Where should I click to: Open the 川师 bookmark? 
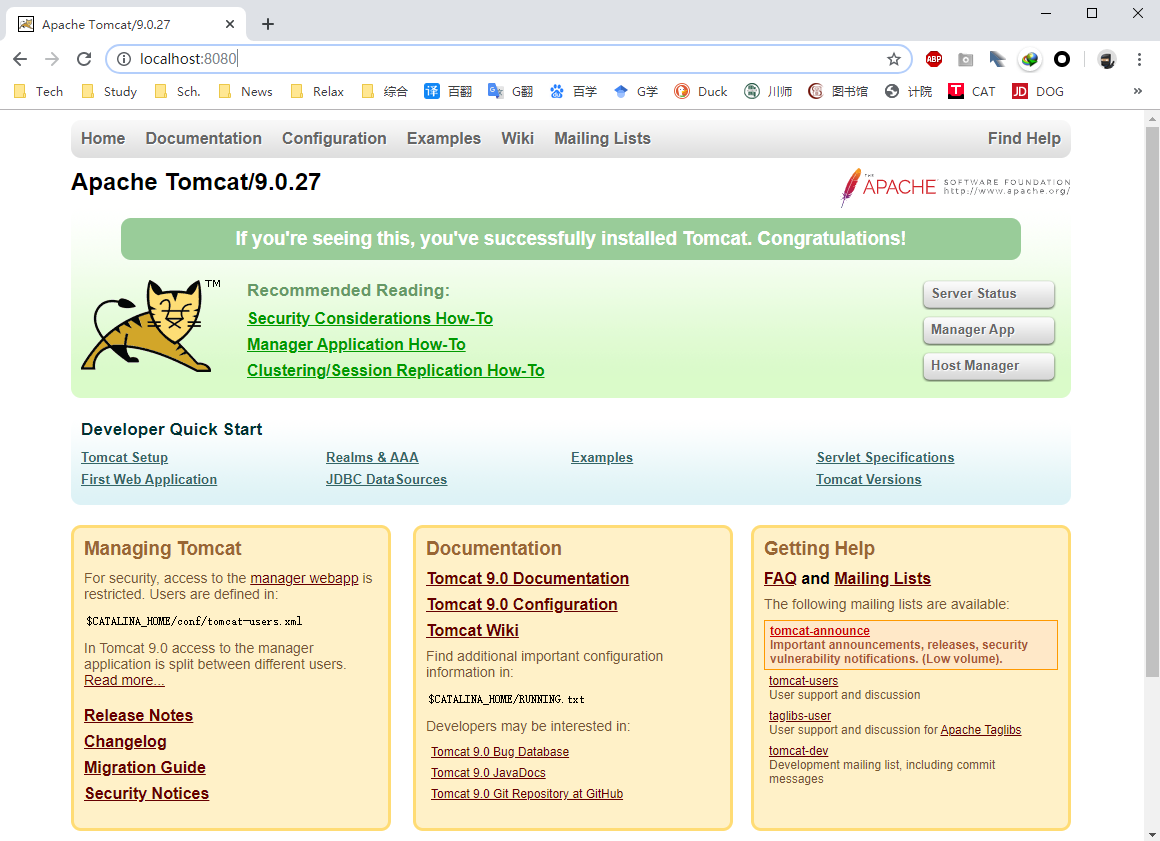768,92
